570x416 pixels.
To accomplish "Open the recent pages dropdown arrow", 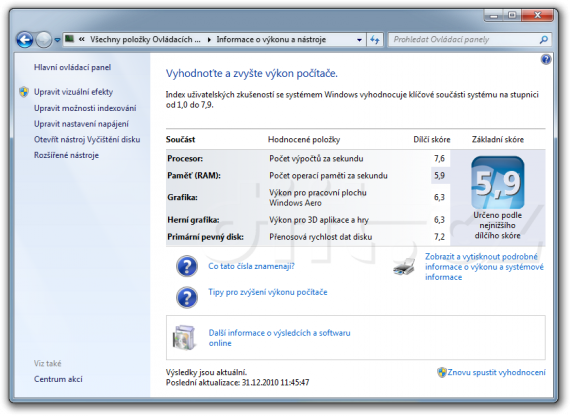I will (x=57, y=40).
